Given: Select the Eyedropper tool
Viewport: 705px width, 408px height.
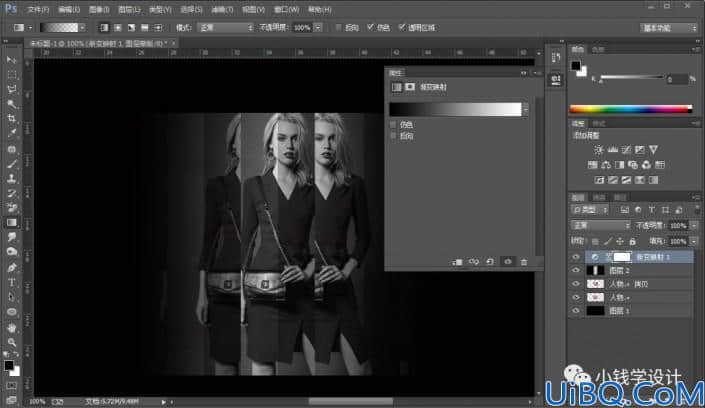Looking at the screenshot, I should tap(12, 134).
